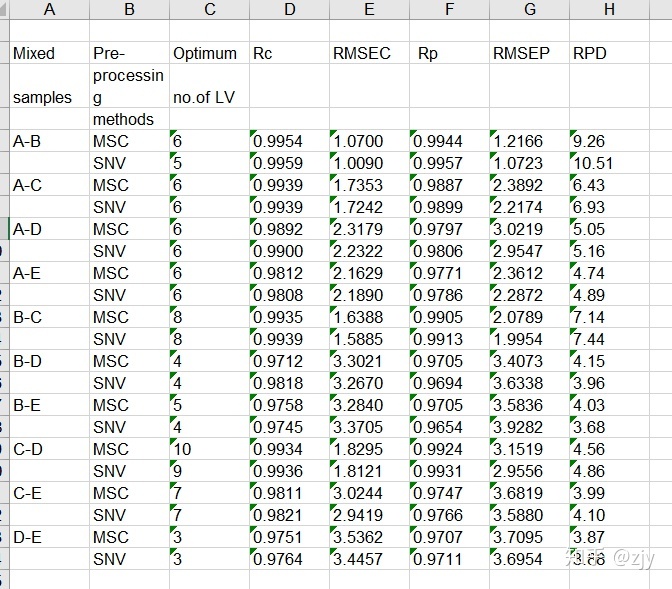
Task: Click Rc value 0.9935
Action: 290,317
